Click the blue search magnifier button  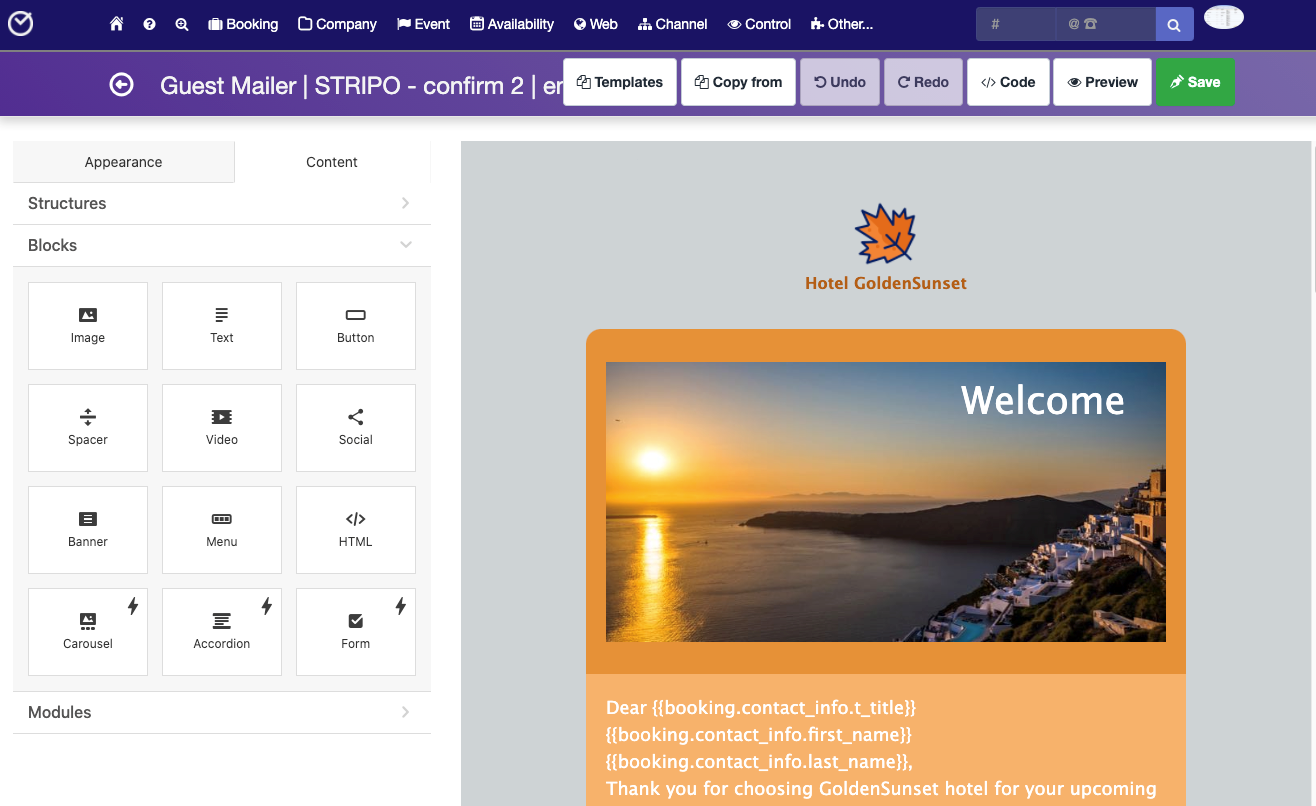(1174, 24)
